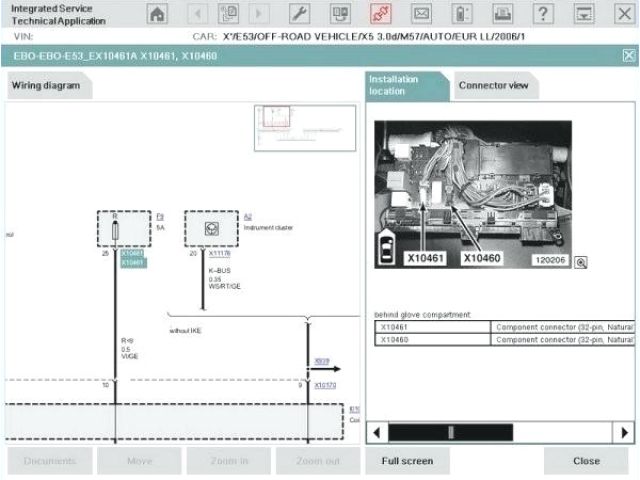Navigate back with left arrow icon
Screen dimensions: 640x480
[x=197, y=14]
